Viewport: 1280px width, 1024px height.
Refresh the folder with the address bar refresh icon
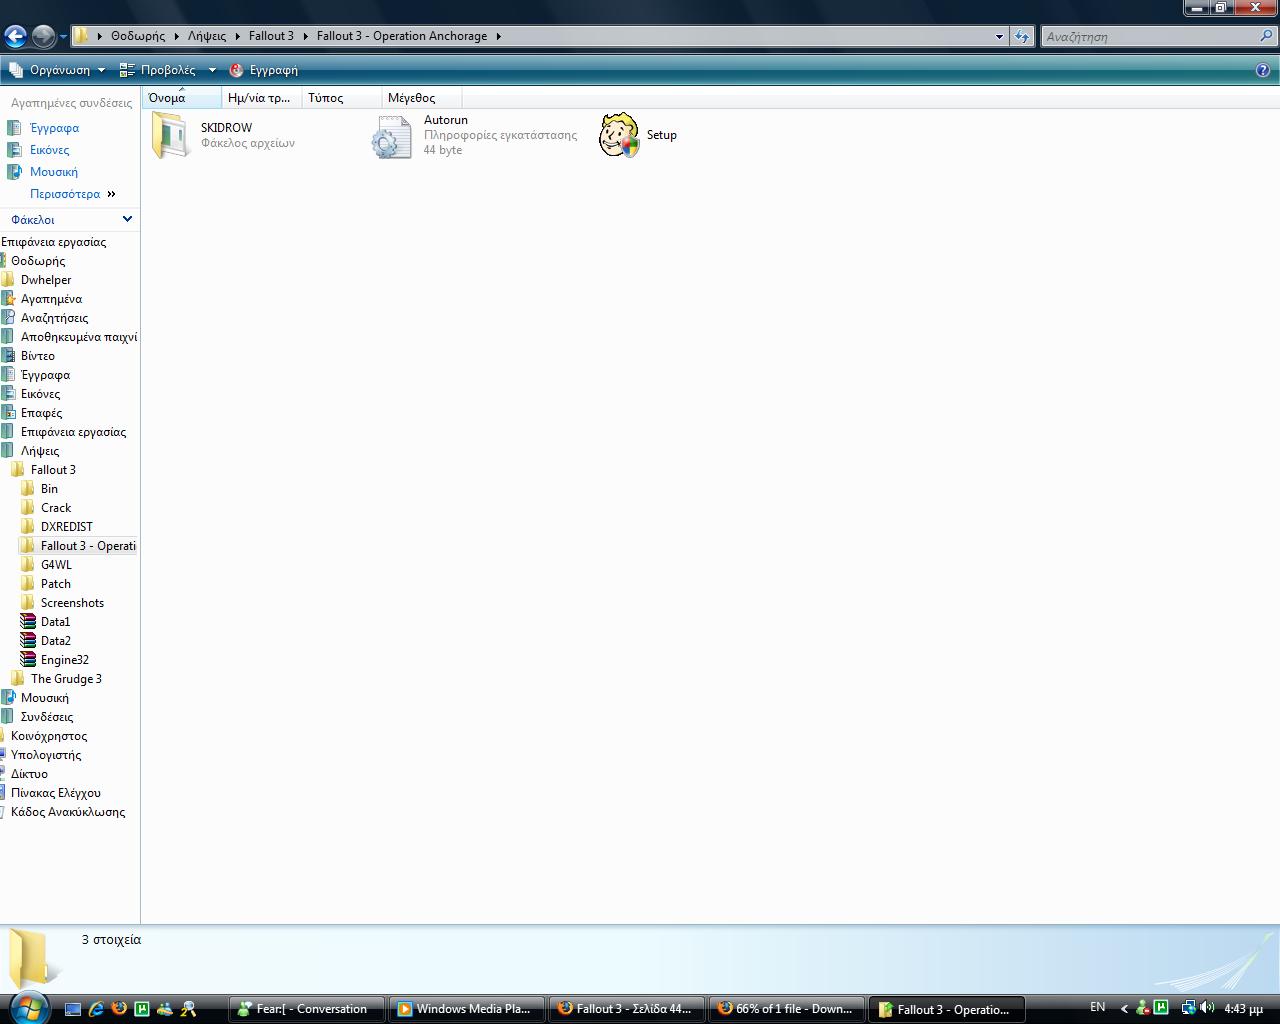(x=1021, y=36)
